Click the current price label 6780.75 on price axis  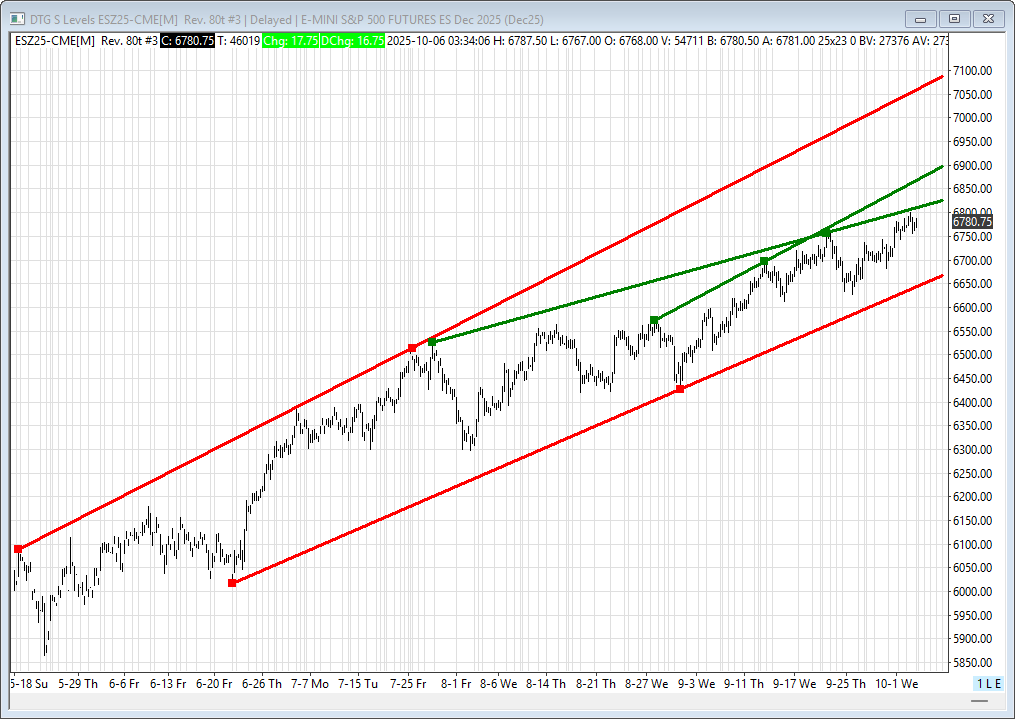971,222
